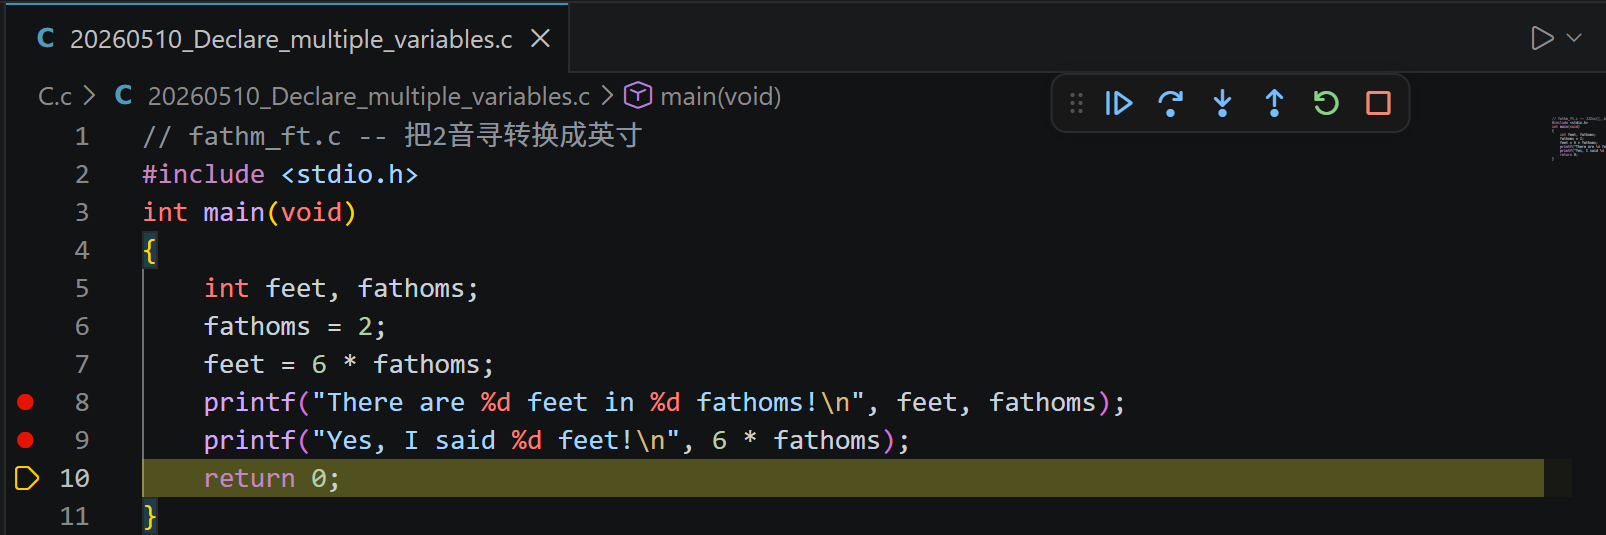Click the current-line marker at line 10
Viewport: 1606px width, 535px height.
(27, 478)
